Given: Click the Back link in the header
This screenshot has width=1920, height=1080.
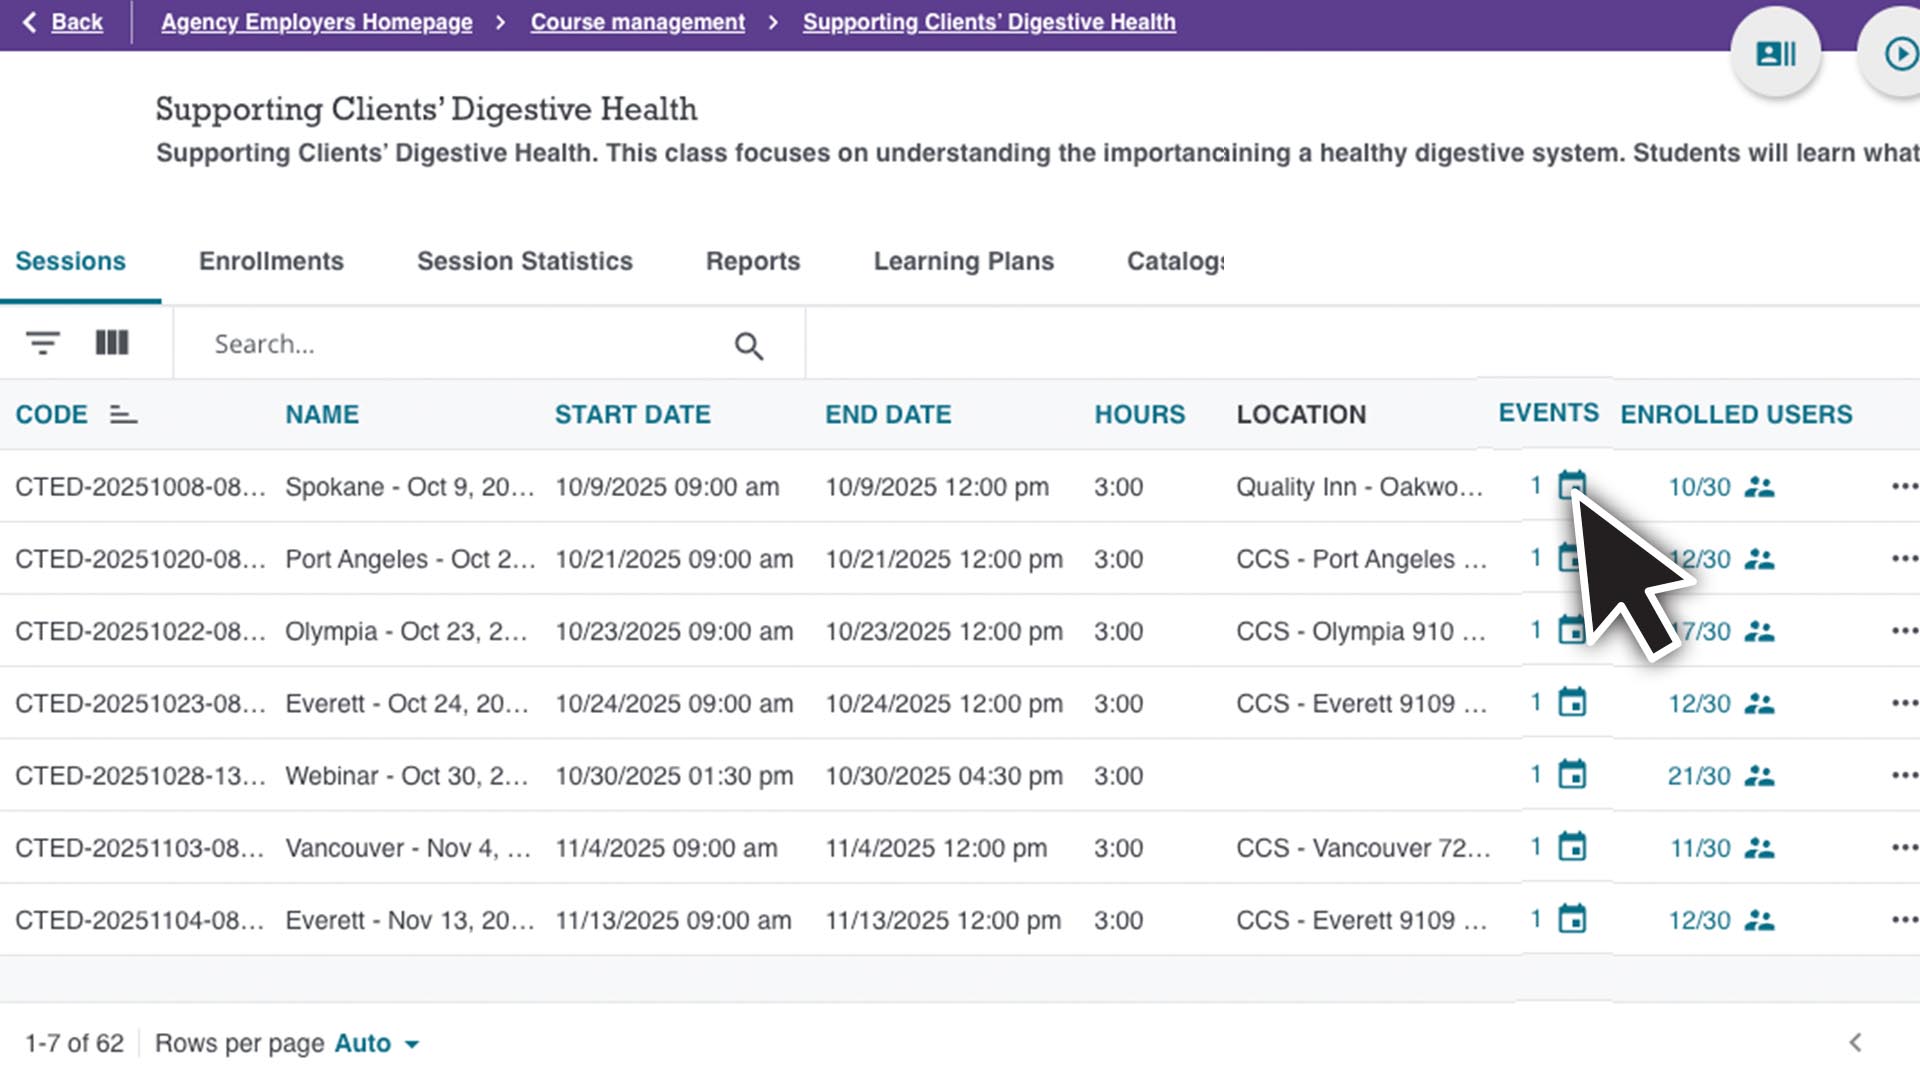Looking at the screenshot, I should coord(76,22).
